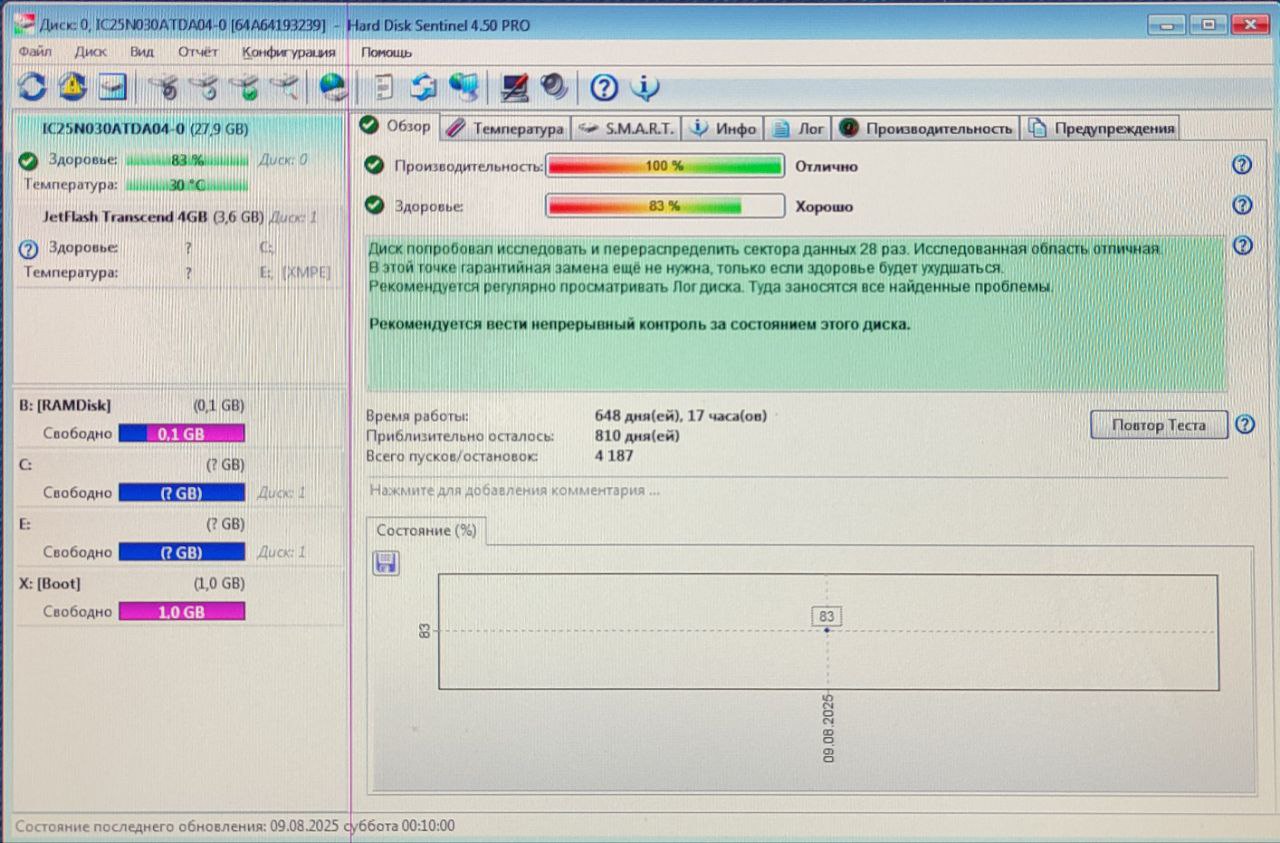Click the Повтор Теста button

(x=1159, y=425)
